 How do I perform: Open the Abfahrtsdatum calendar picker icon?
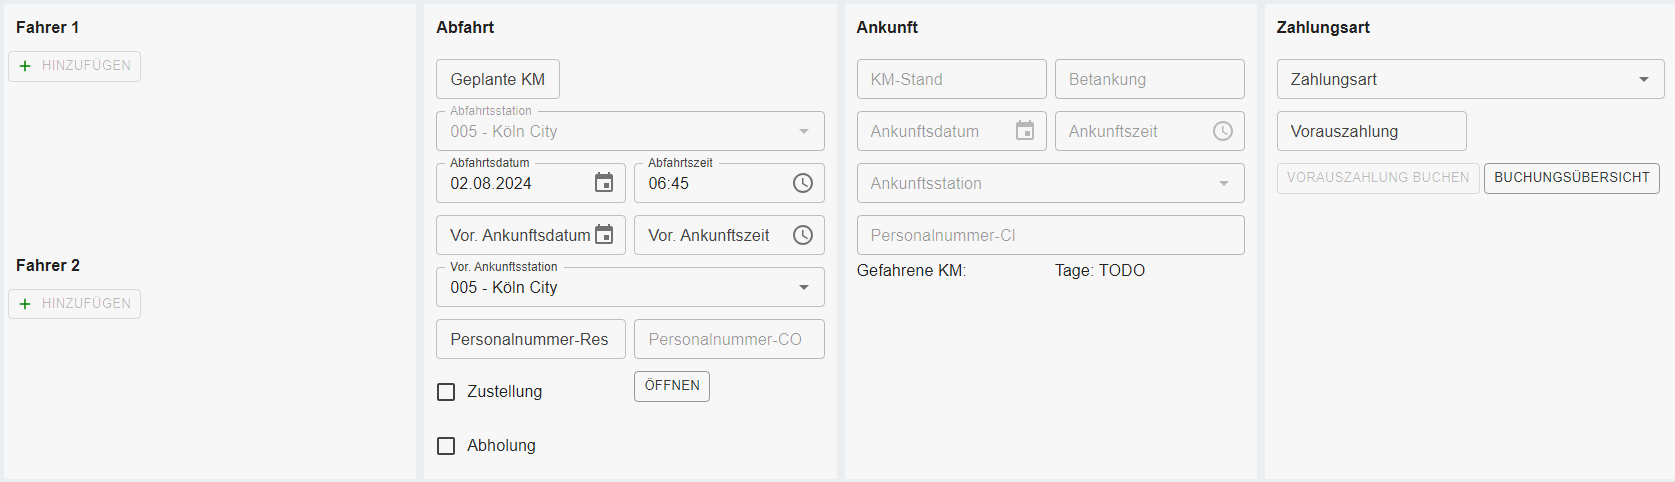pos(604,183)
